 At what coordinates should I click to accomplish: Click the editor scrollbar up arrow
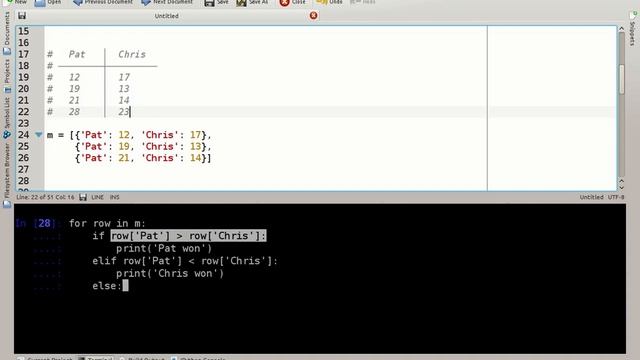click(x=621, y=29)
